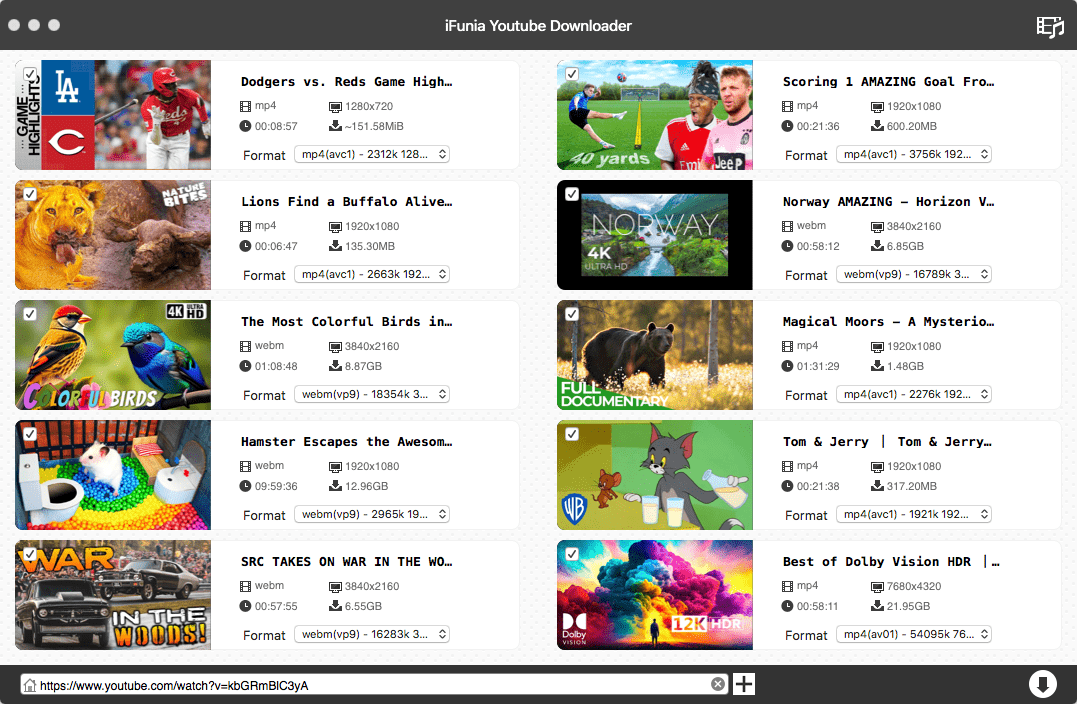The height and width of the screenshot is (704, 1077).
Task: Expand format dropdown for Magical Moors video
Action: pyautogui.click(x=914, y=394)
